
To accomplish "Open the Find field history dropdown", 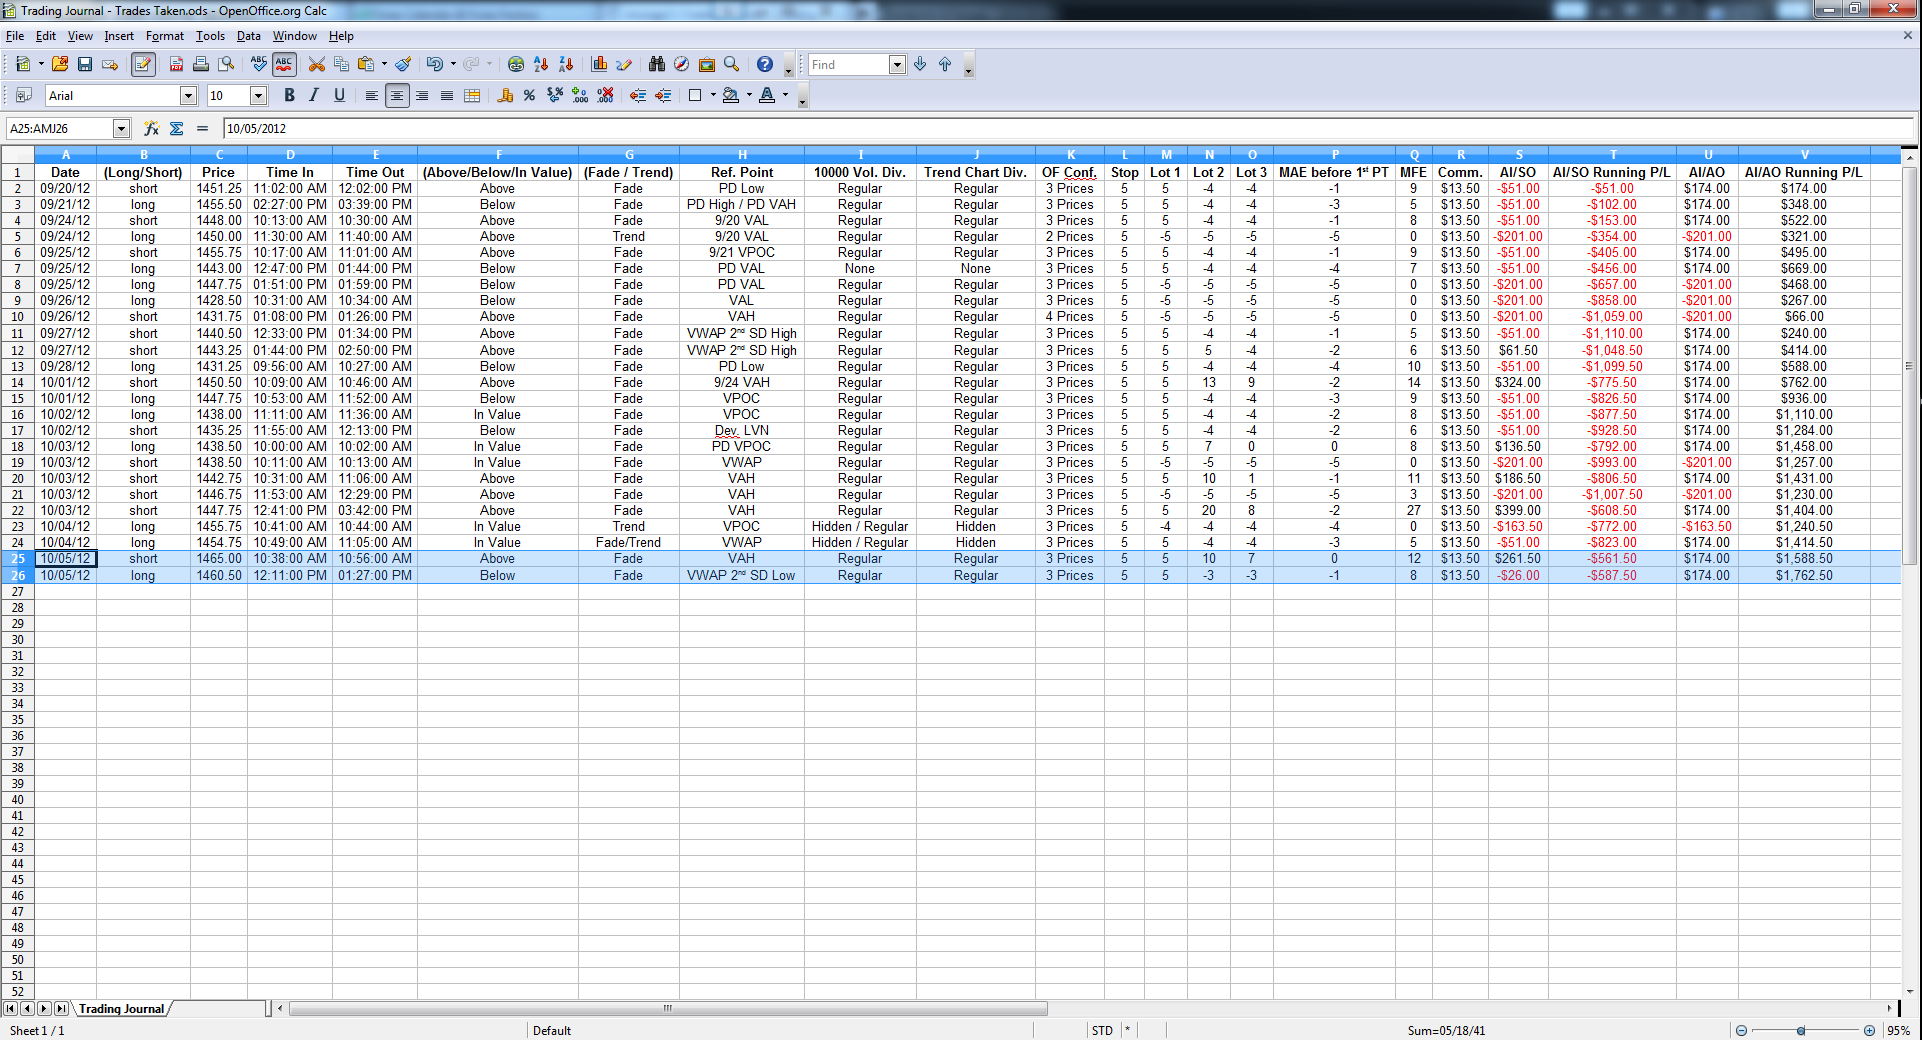I will tap(896, 64).
